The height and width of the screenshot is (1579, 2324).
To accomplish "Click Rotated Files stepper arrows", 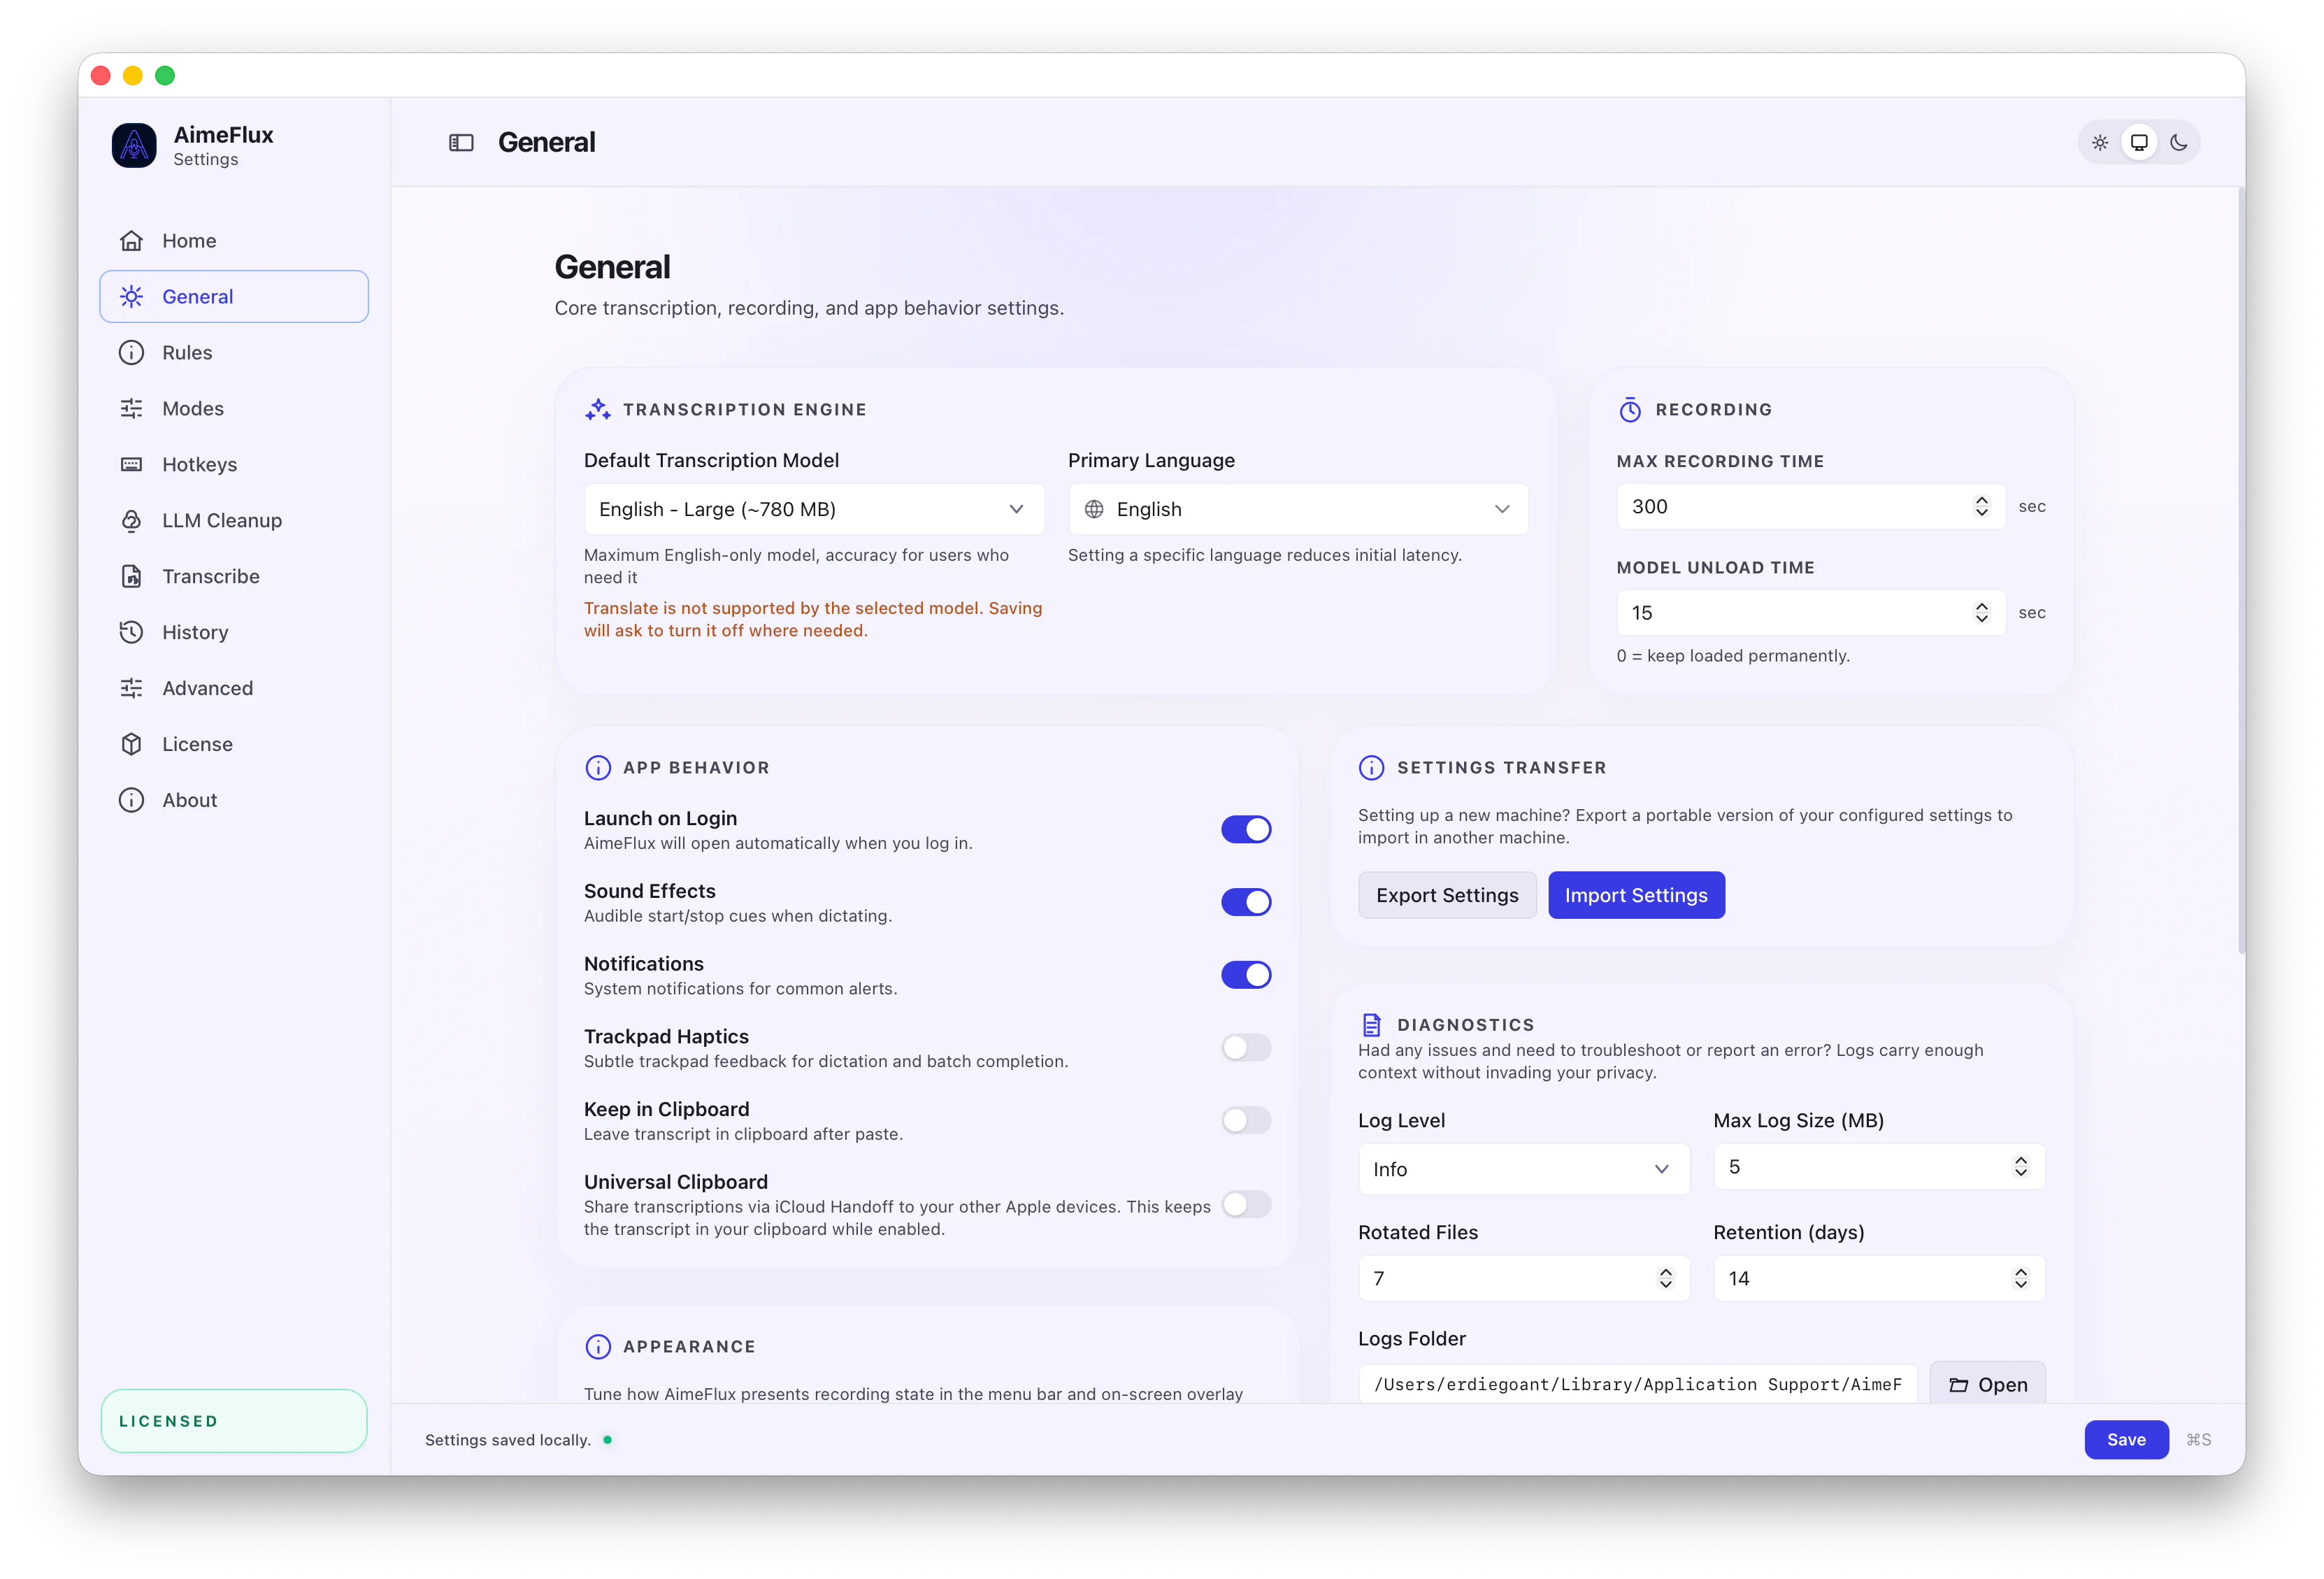I will click(x=1665, y=1279).
